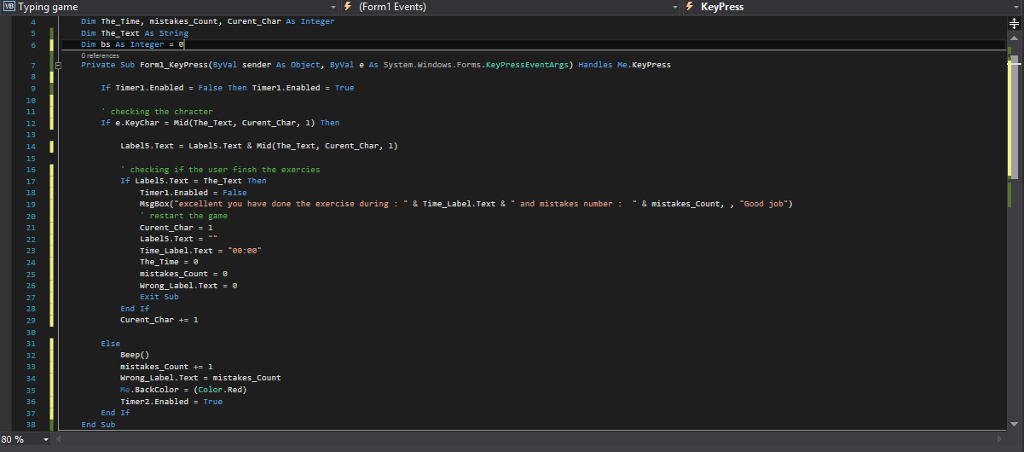Click 'The_Time = 0' line
Image resolution: width=1024 pixels, height=452 pixels.
(x=168, y=262)
